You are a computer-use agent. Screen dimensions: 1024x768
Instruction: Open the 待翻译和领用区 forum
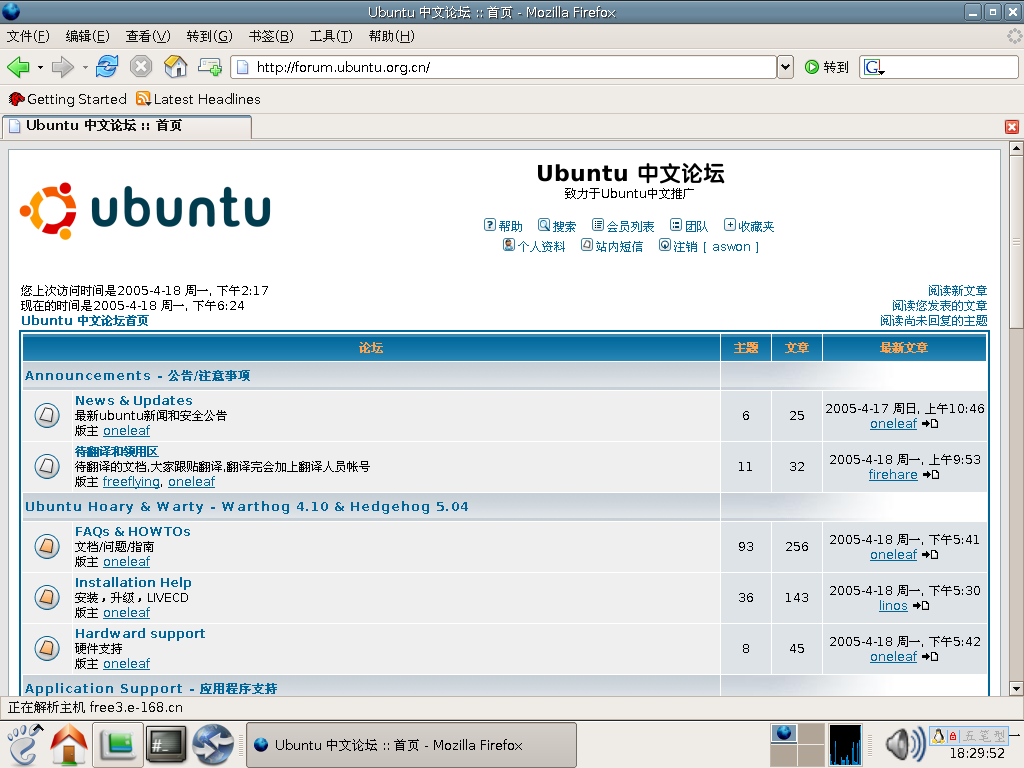[x=116, y=451]
